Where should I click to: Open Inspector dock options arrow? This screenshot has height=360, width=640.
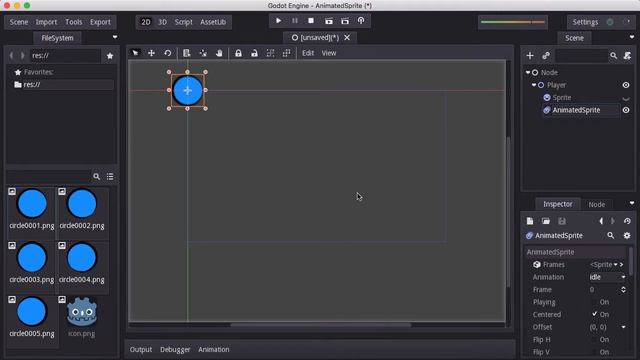[632, 203]
